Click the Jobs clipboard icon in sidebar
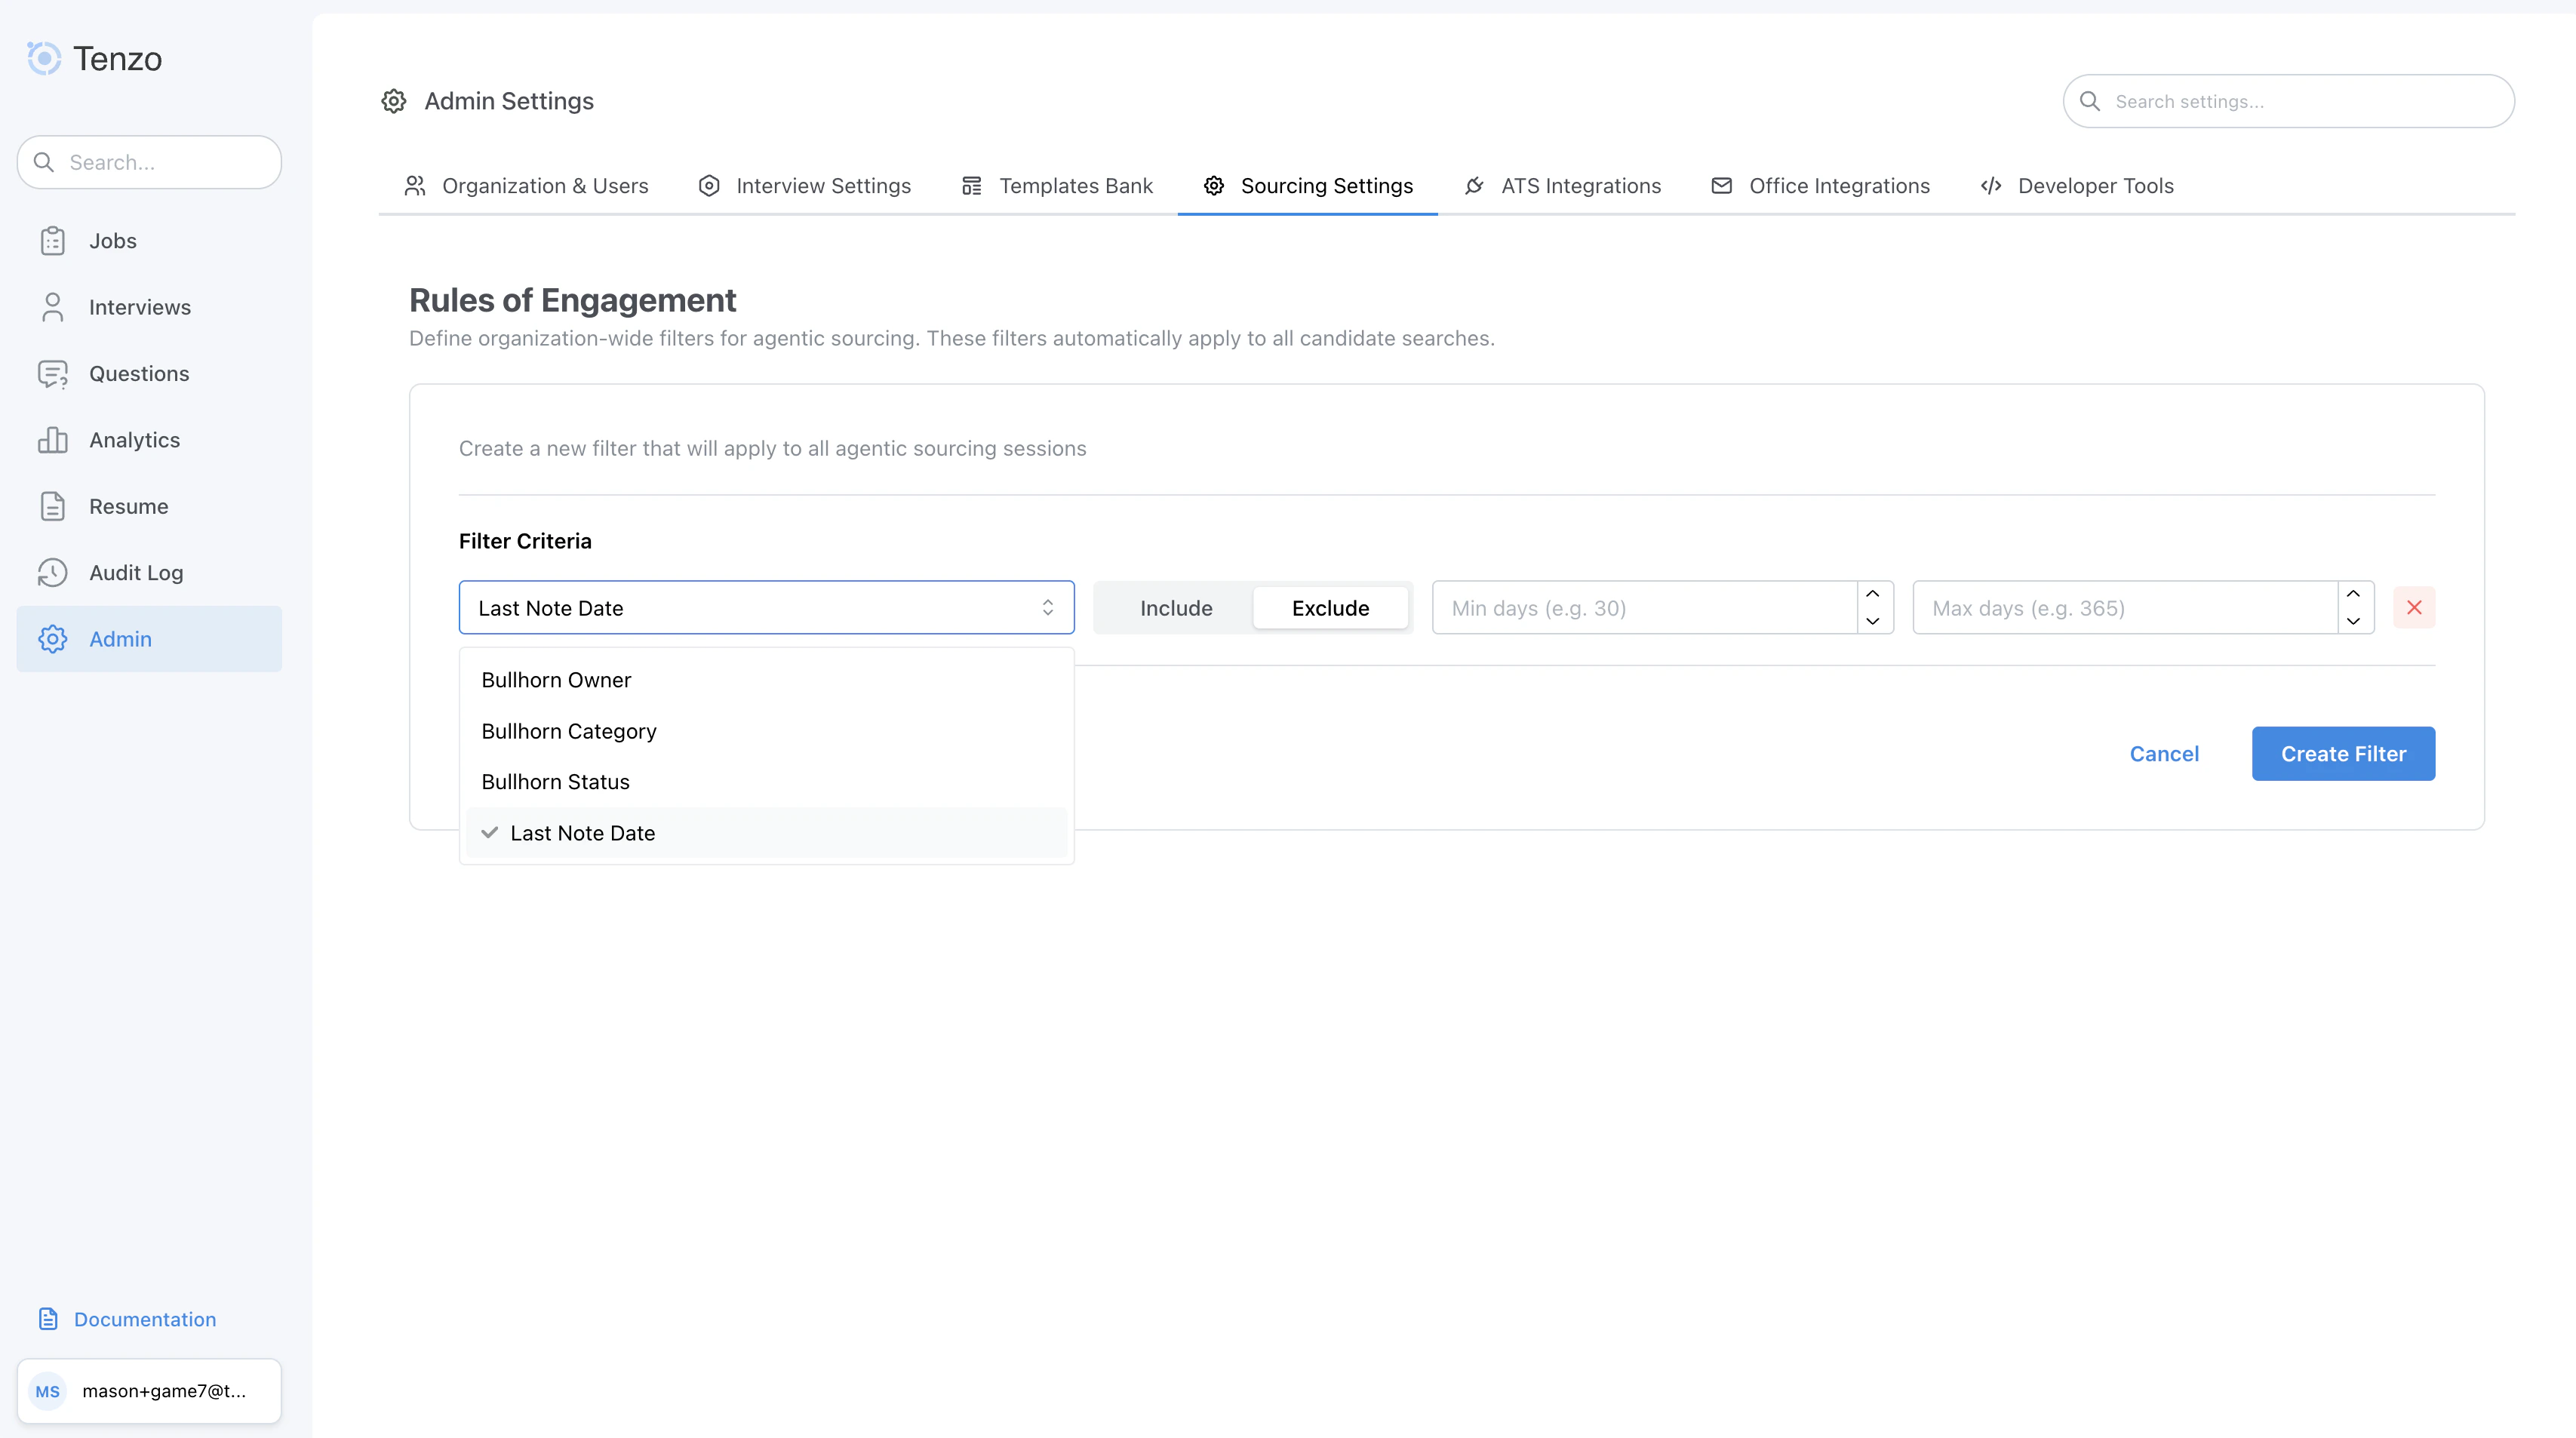Screen dimensions: 2576x1438 [x=53, y=241]
